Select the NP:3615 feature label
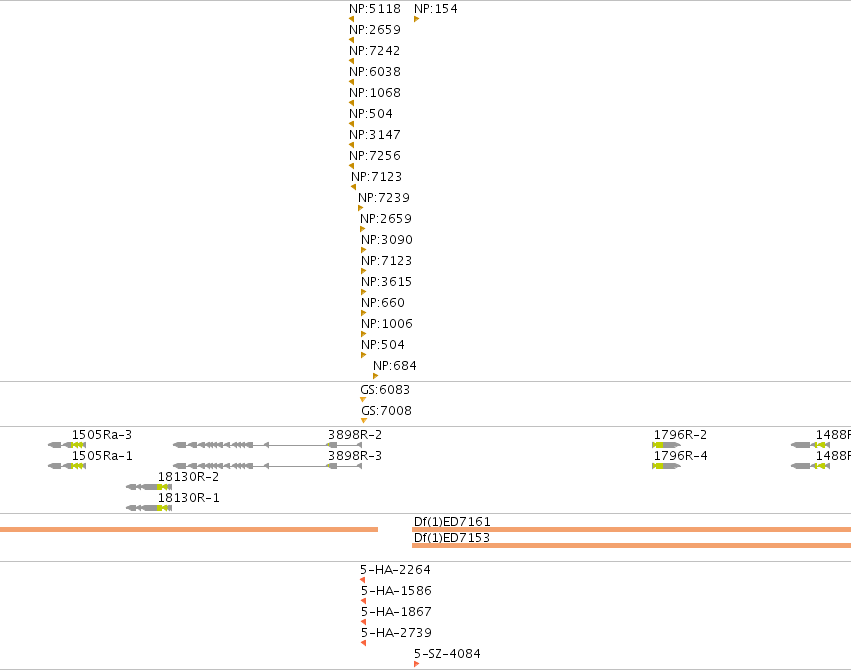 (x=386, y=282)
